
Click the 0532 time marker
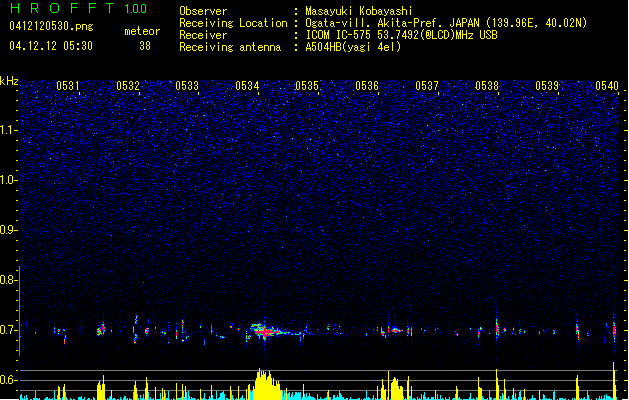coord(128,86)
